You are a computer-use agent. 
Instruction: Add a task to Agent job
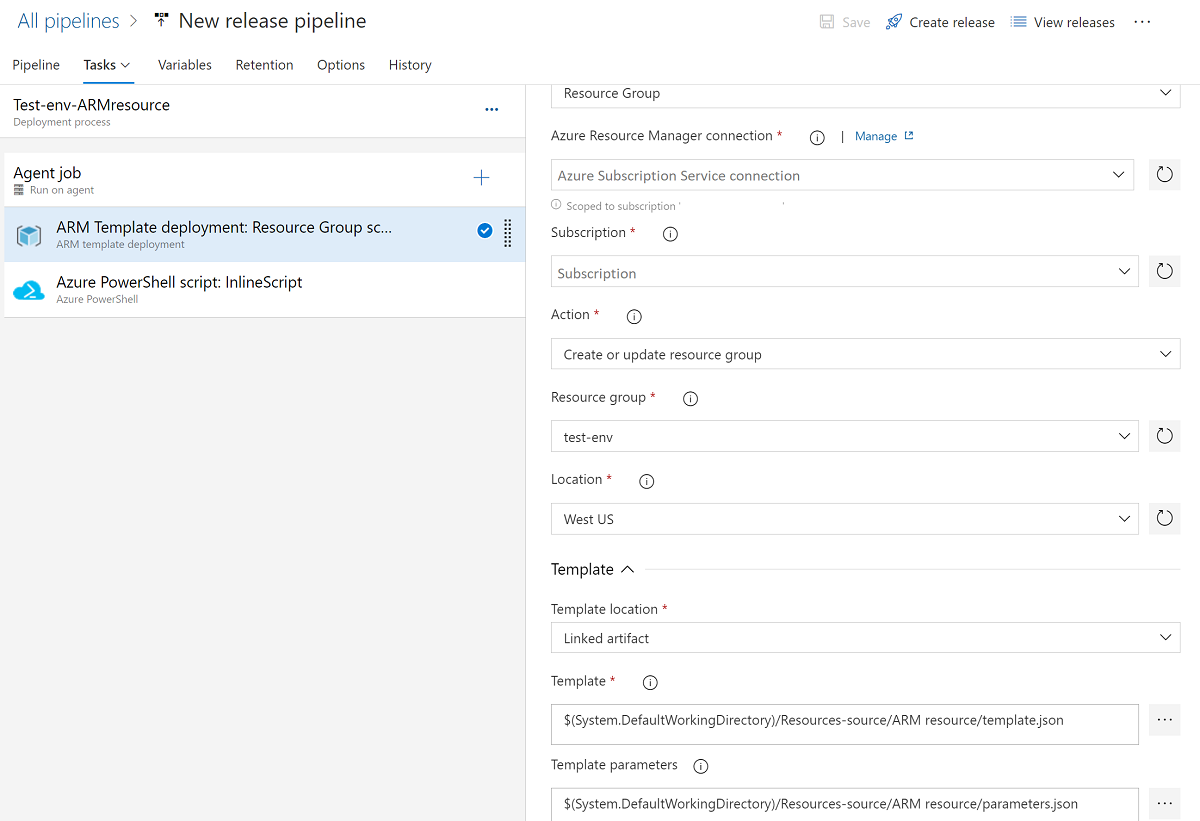(481, 178)
